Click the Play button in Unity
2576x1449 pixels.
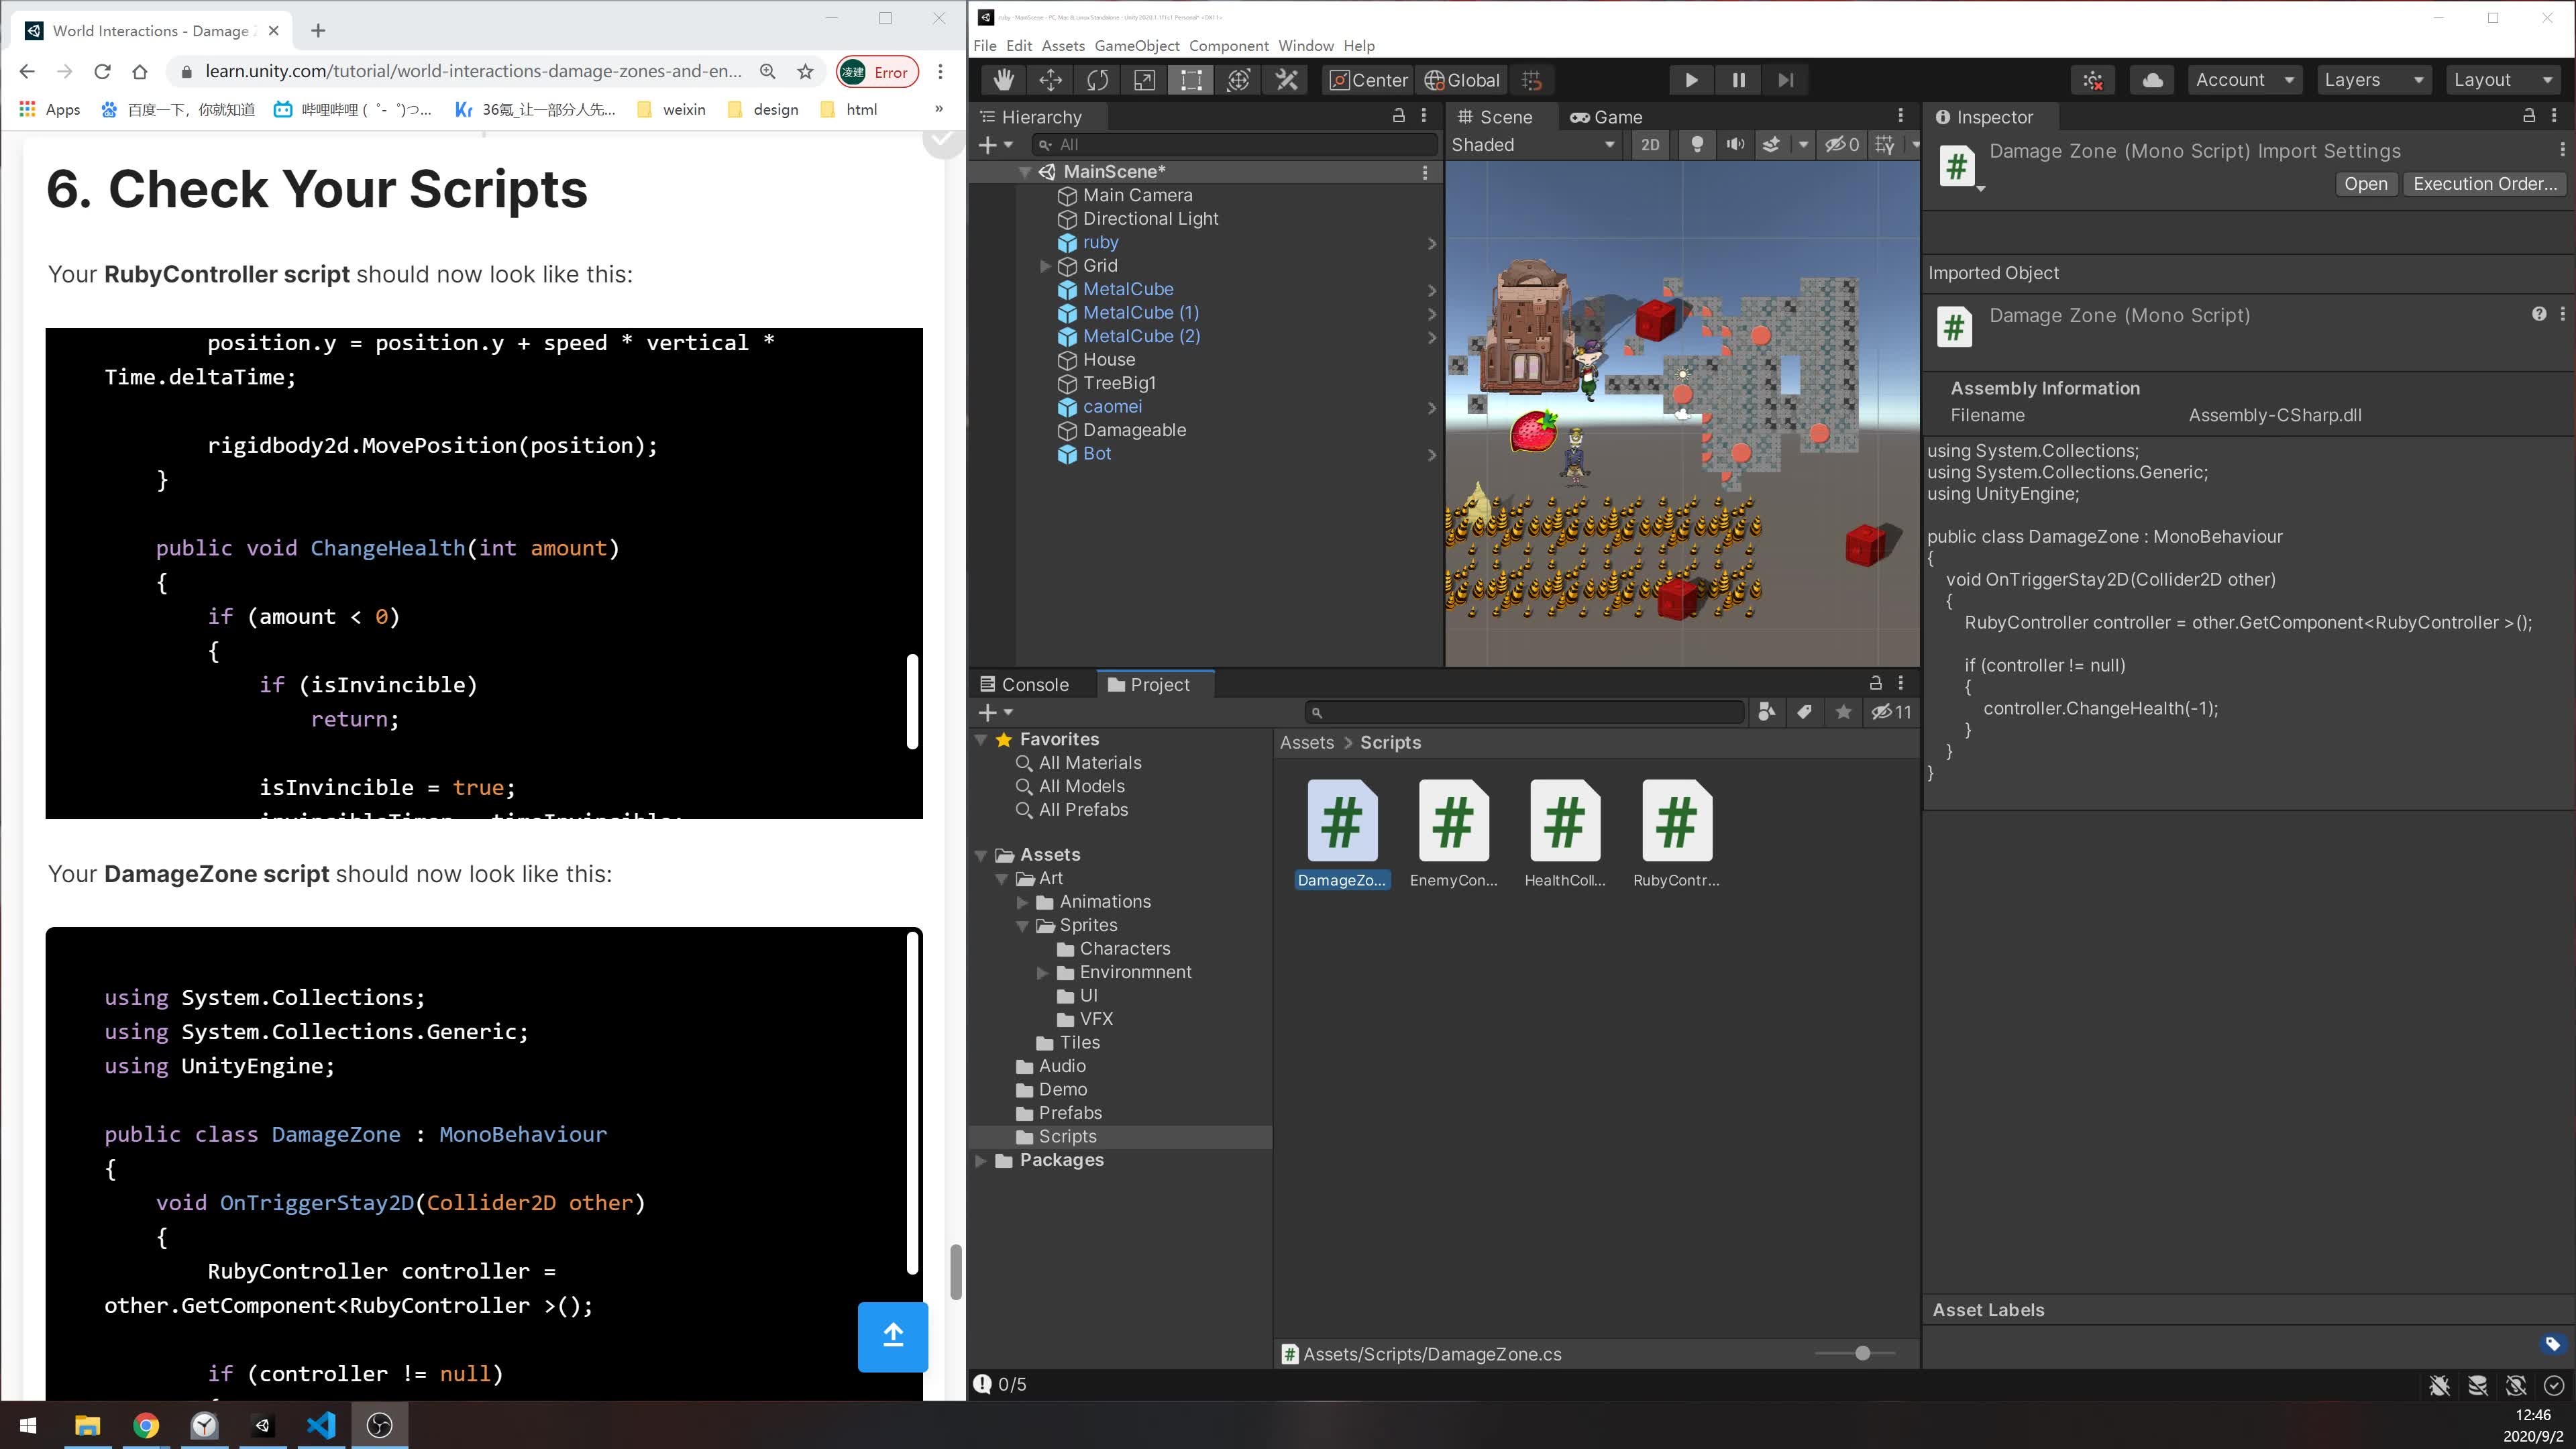click(1691, 80)
